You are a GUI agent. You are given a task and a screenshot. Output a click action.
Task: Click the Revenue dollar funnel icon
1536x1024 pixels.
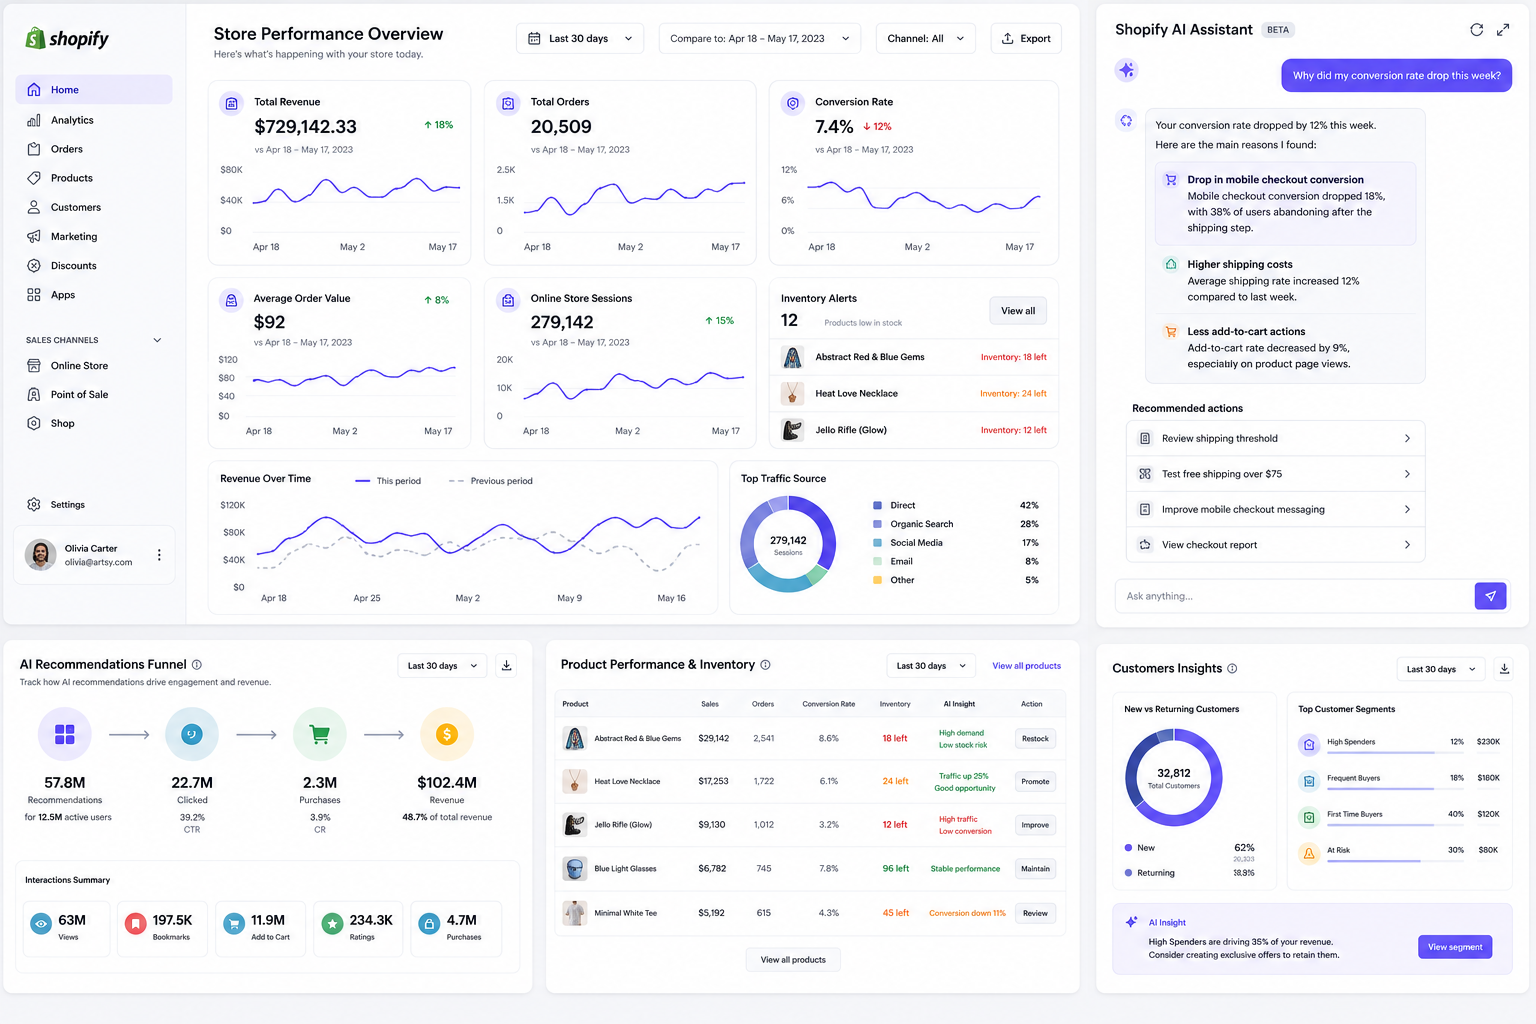click(447, 735)
